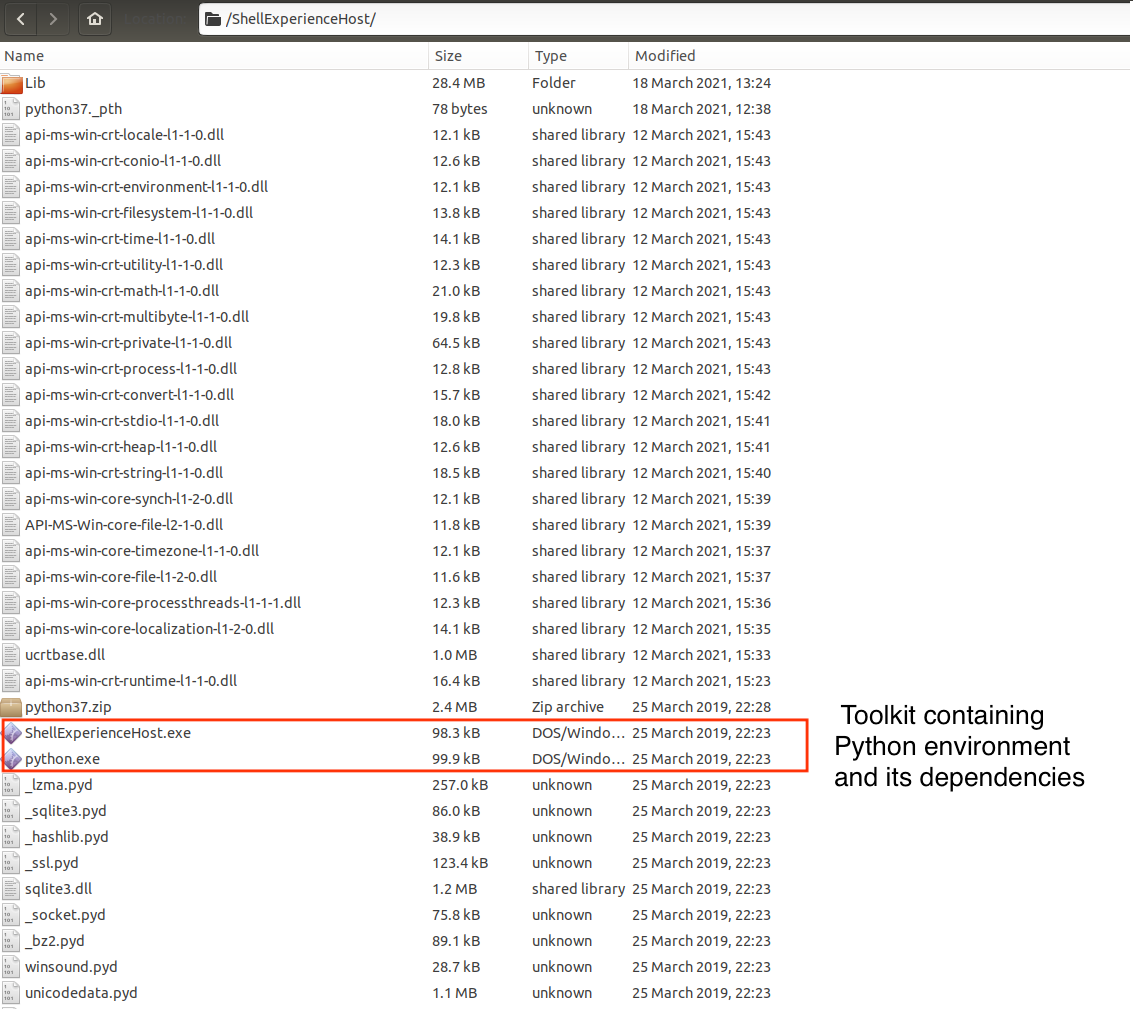Click the 25 March 2019, 22:28 modified date

click(701, 707)
